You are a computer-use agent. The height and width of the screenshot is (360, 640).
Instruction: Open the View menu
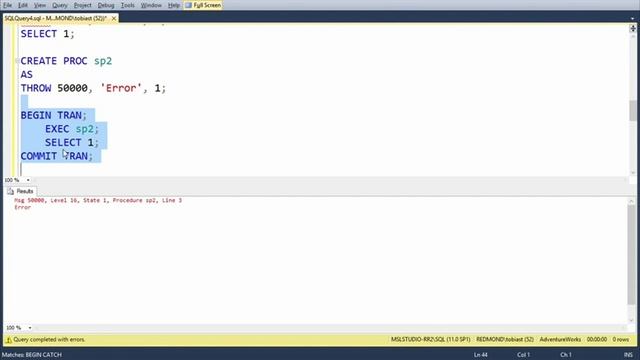click(40, 5)
